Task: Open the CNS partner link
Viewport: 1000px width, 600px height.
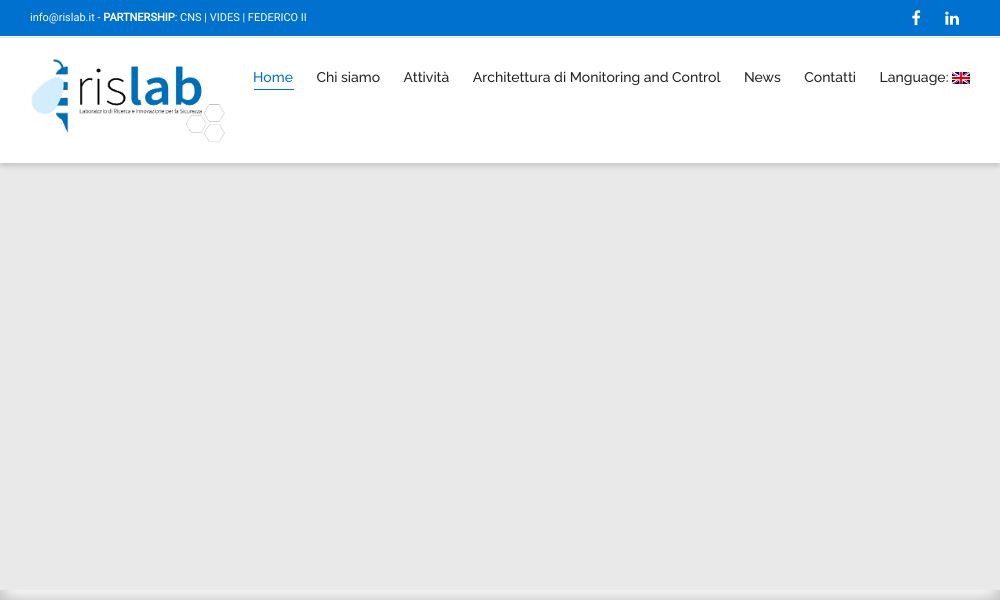Action: click(x=191, y=17)
